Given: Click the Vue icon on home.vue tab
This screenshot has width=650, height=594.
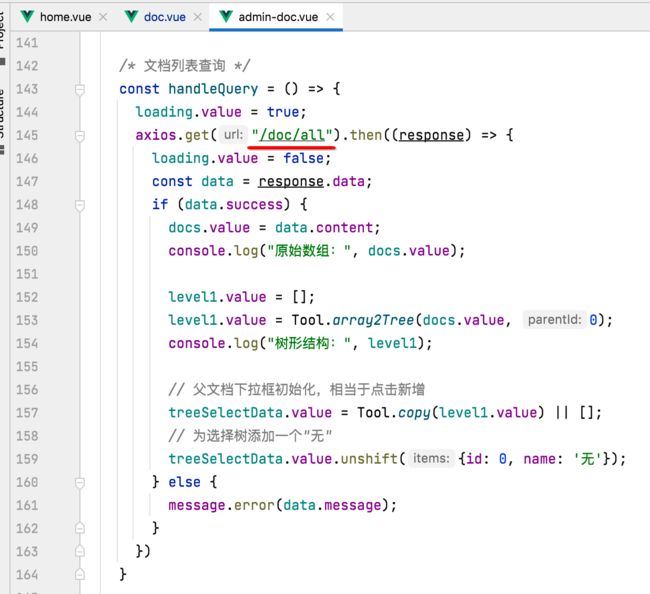Looking at the screenshot, I should pos(27,17).
